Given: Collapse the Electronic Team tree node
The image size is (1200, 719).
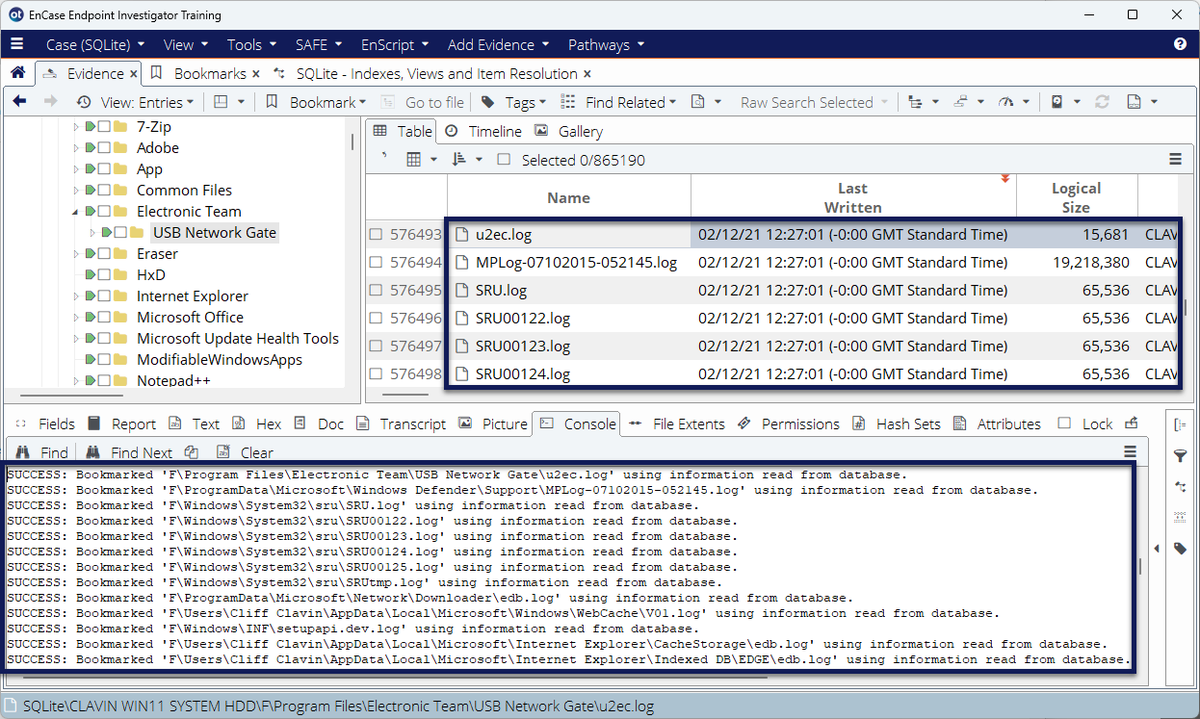Looking at the screenshot, I should pyautogui.click(x=75, y=212).
